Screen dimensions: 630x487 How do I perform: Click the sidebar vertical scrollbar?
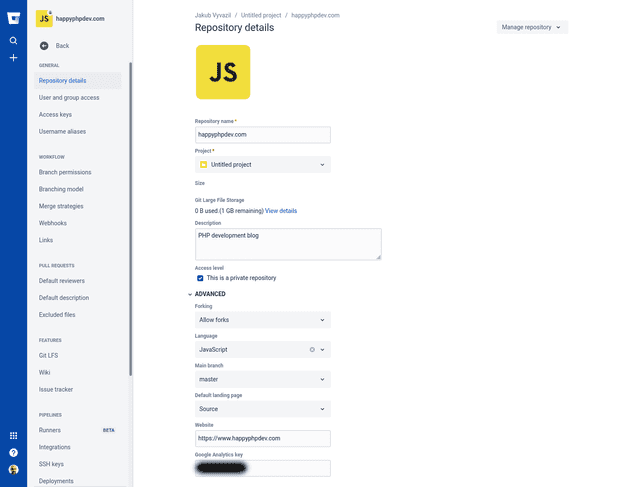point(130,219)
